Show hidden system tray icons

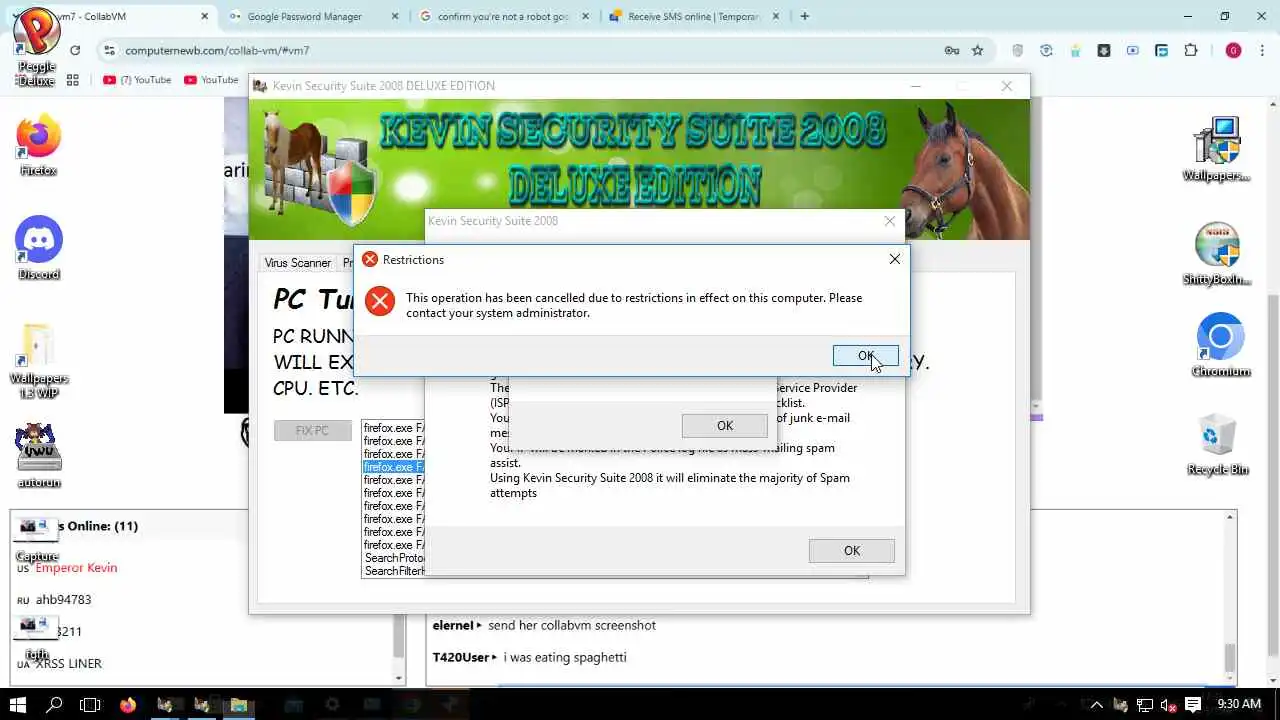click(x=1097, y=705)
